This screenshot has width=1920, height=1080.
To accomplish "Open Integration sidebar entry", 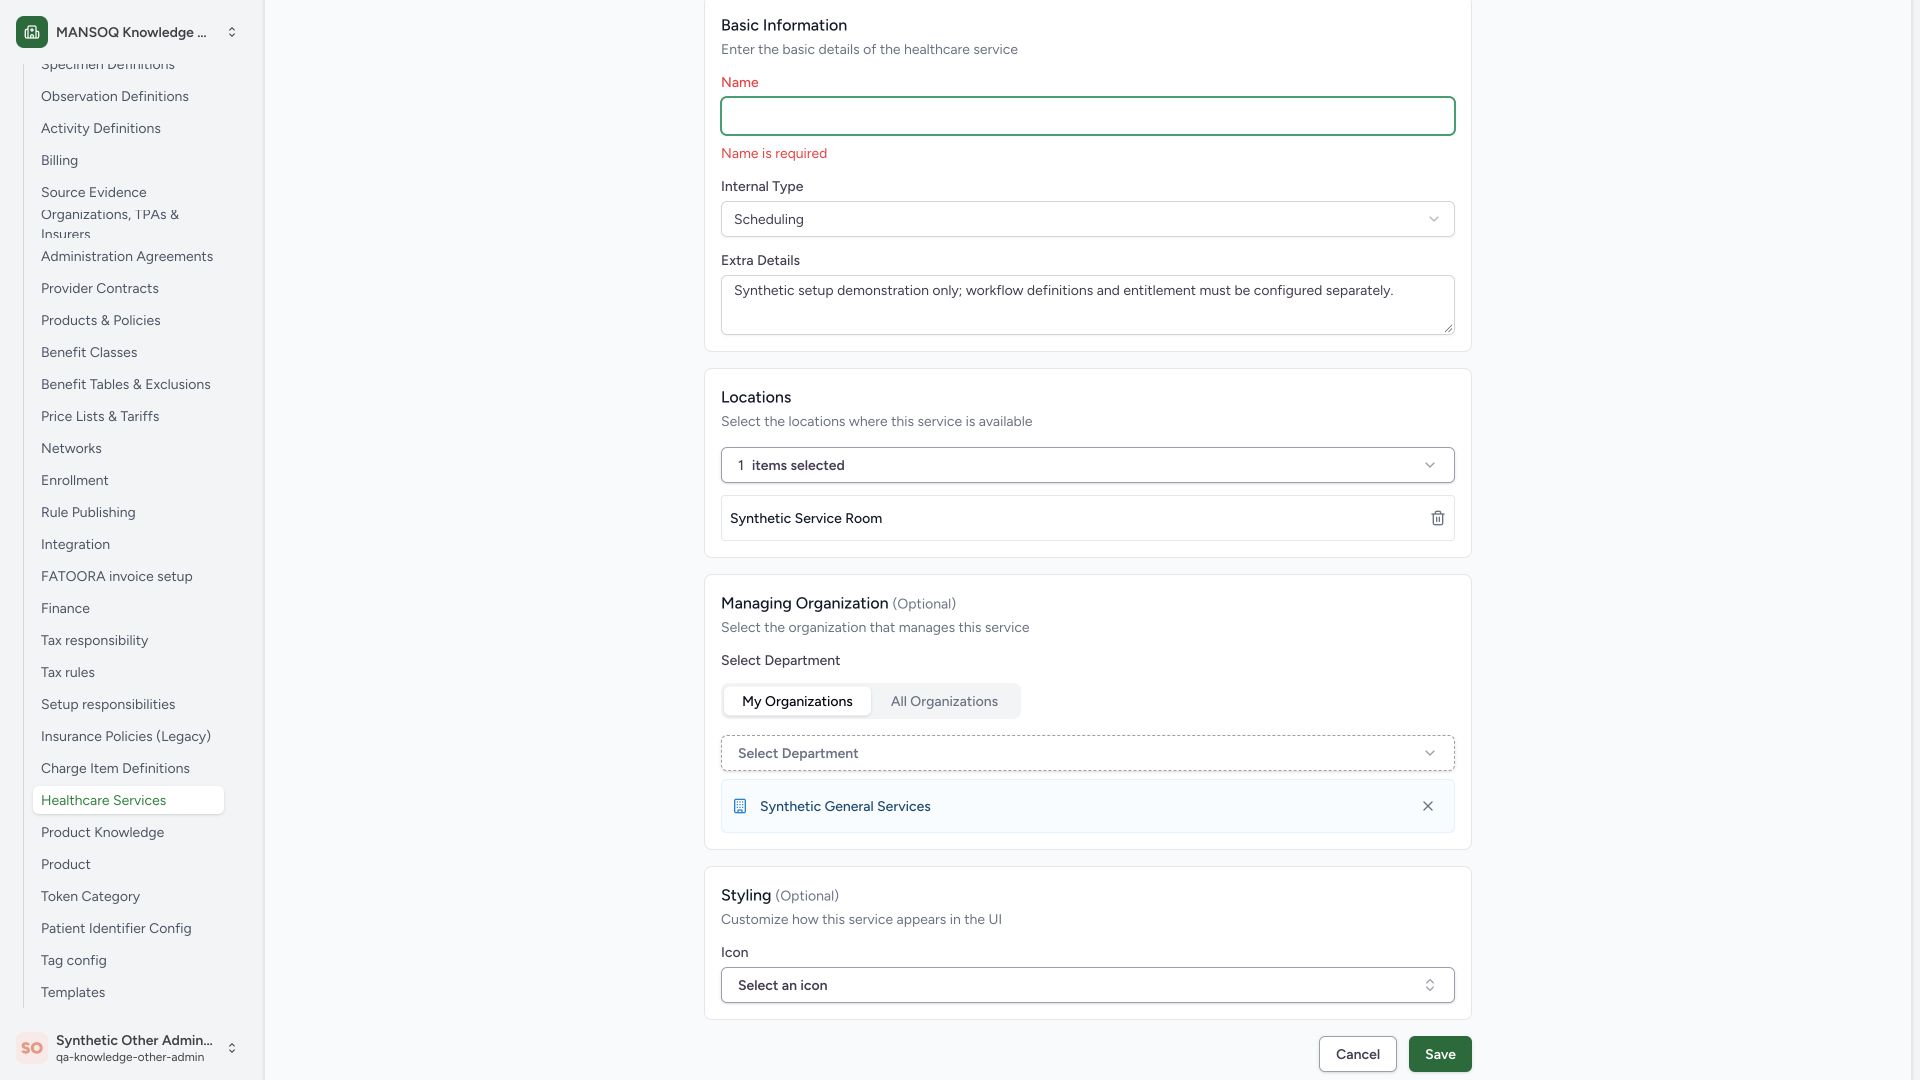I will pos(128,544).
